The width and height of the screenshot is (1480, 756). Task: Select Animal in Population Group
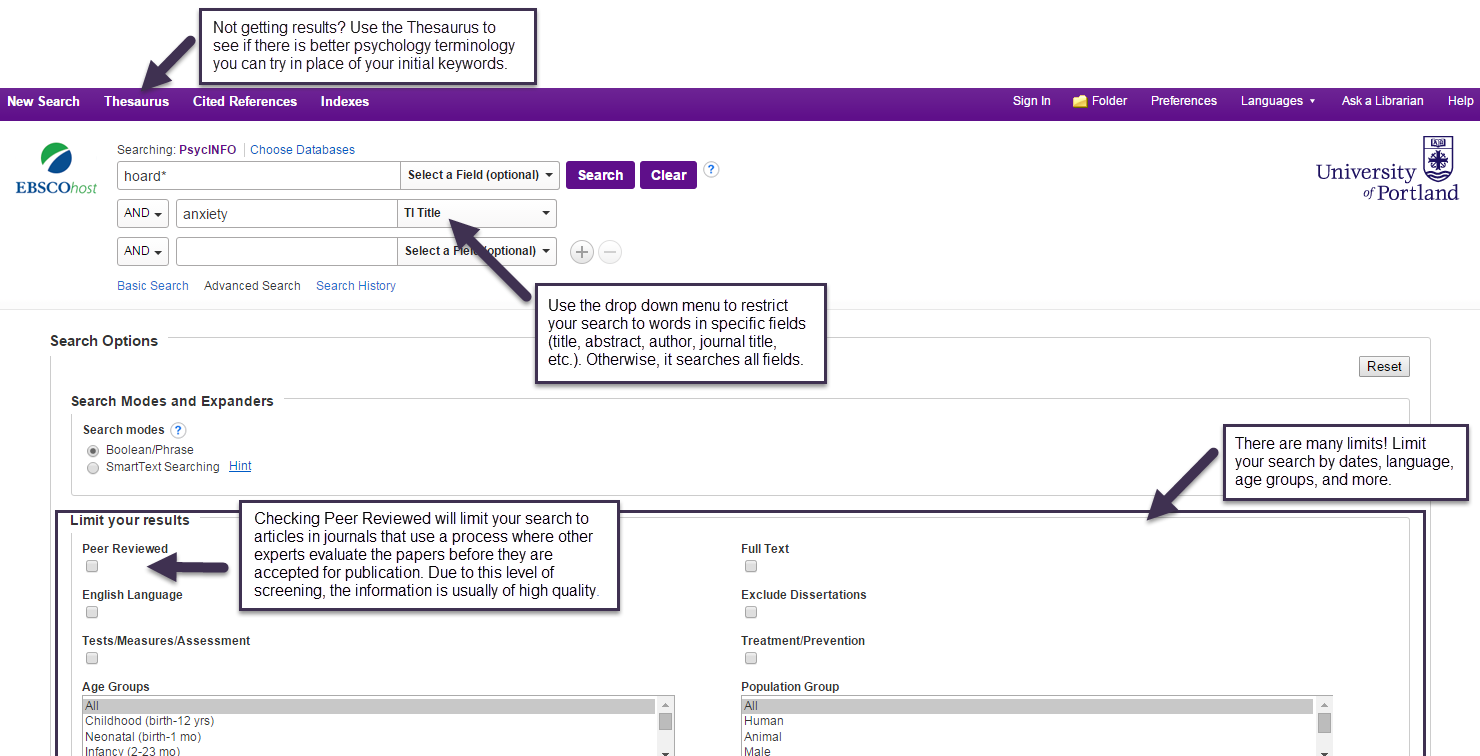[x=1027, y=737]
